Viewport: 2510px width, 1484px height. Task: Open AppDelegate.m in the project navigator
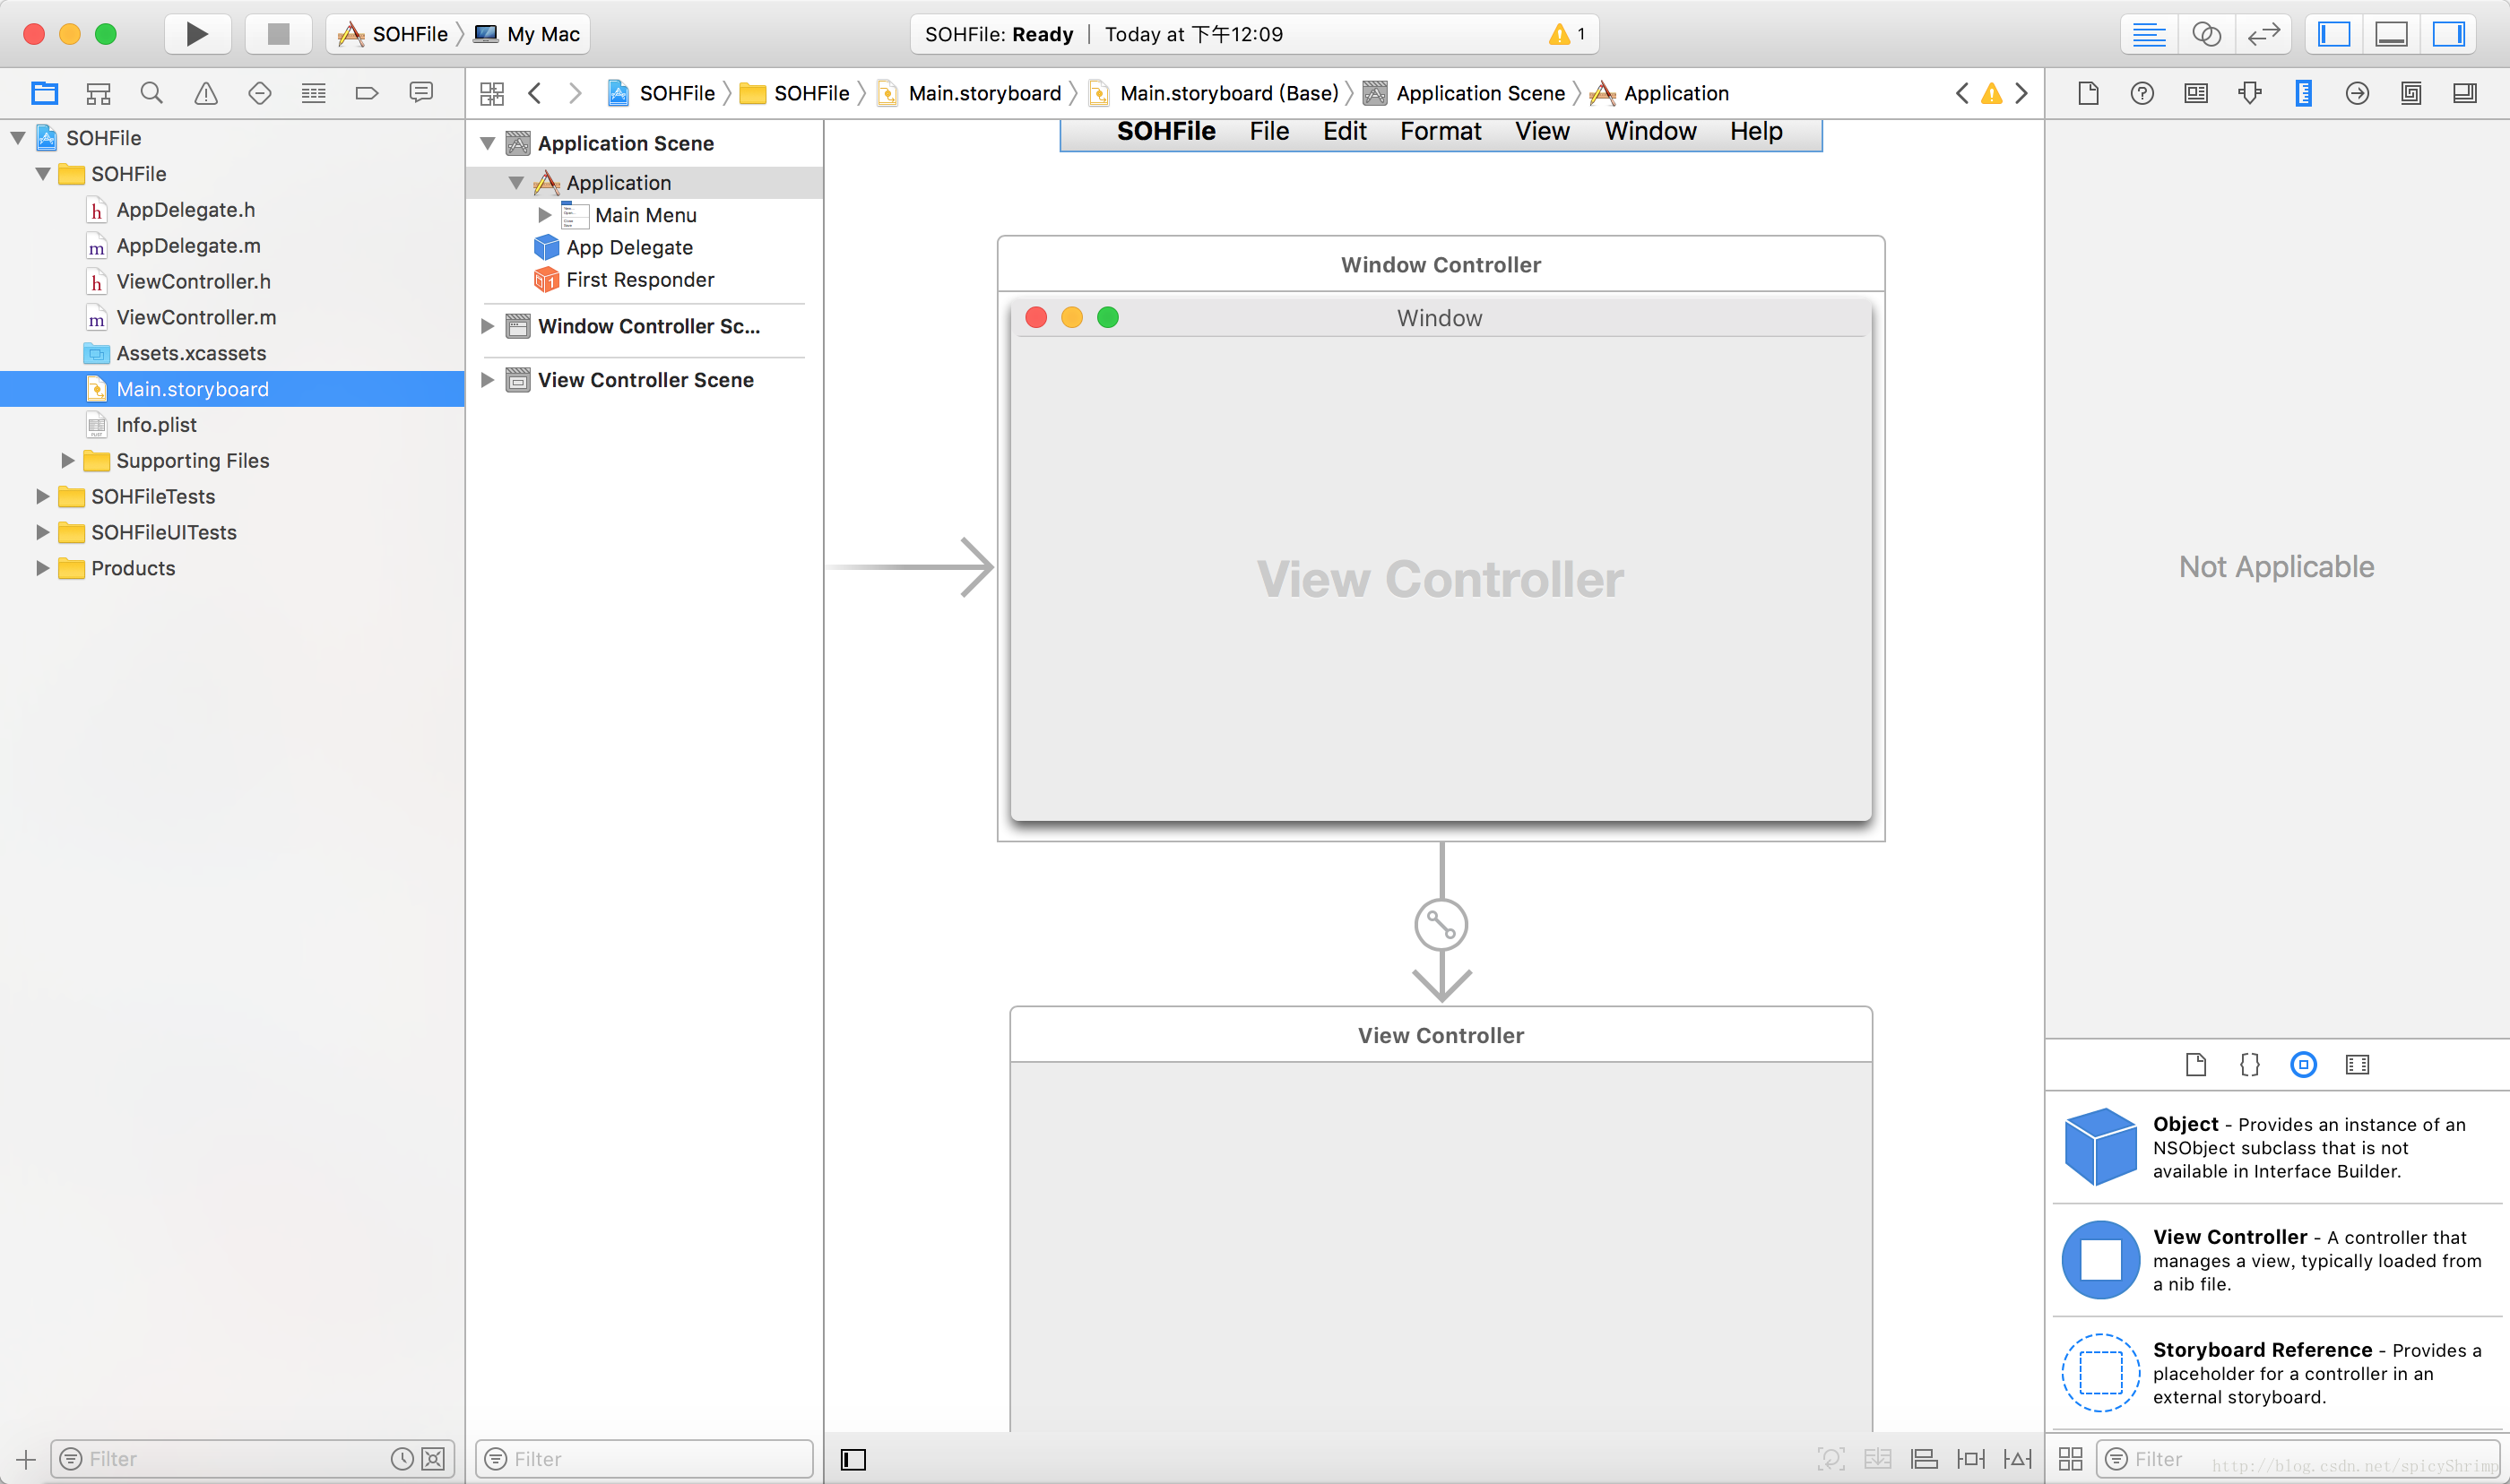click(x=188, y=246)
